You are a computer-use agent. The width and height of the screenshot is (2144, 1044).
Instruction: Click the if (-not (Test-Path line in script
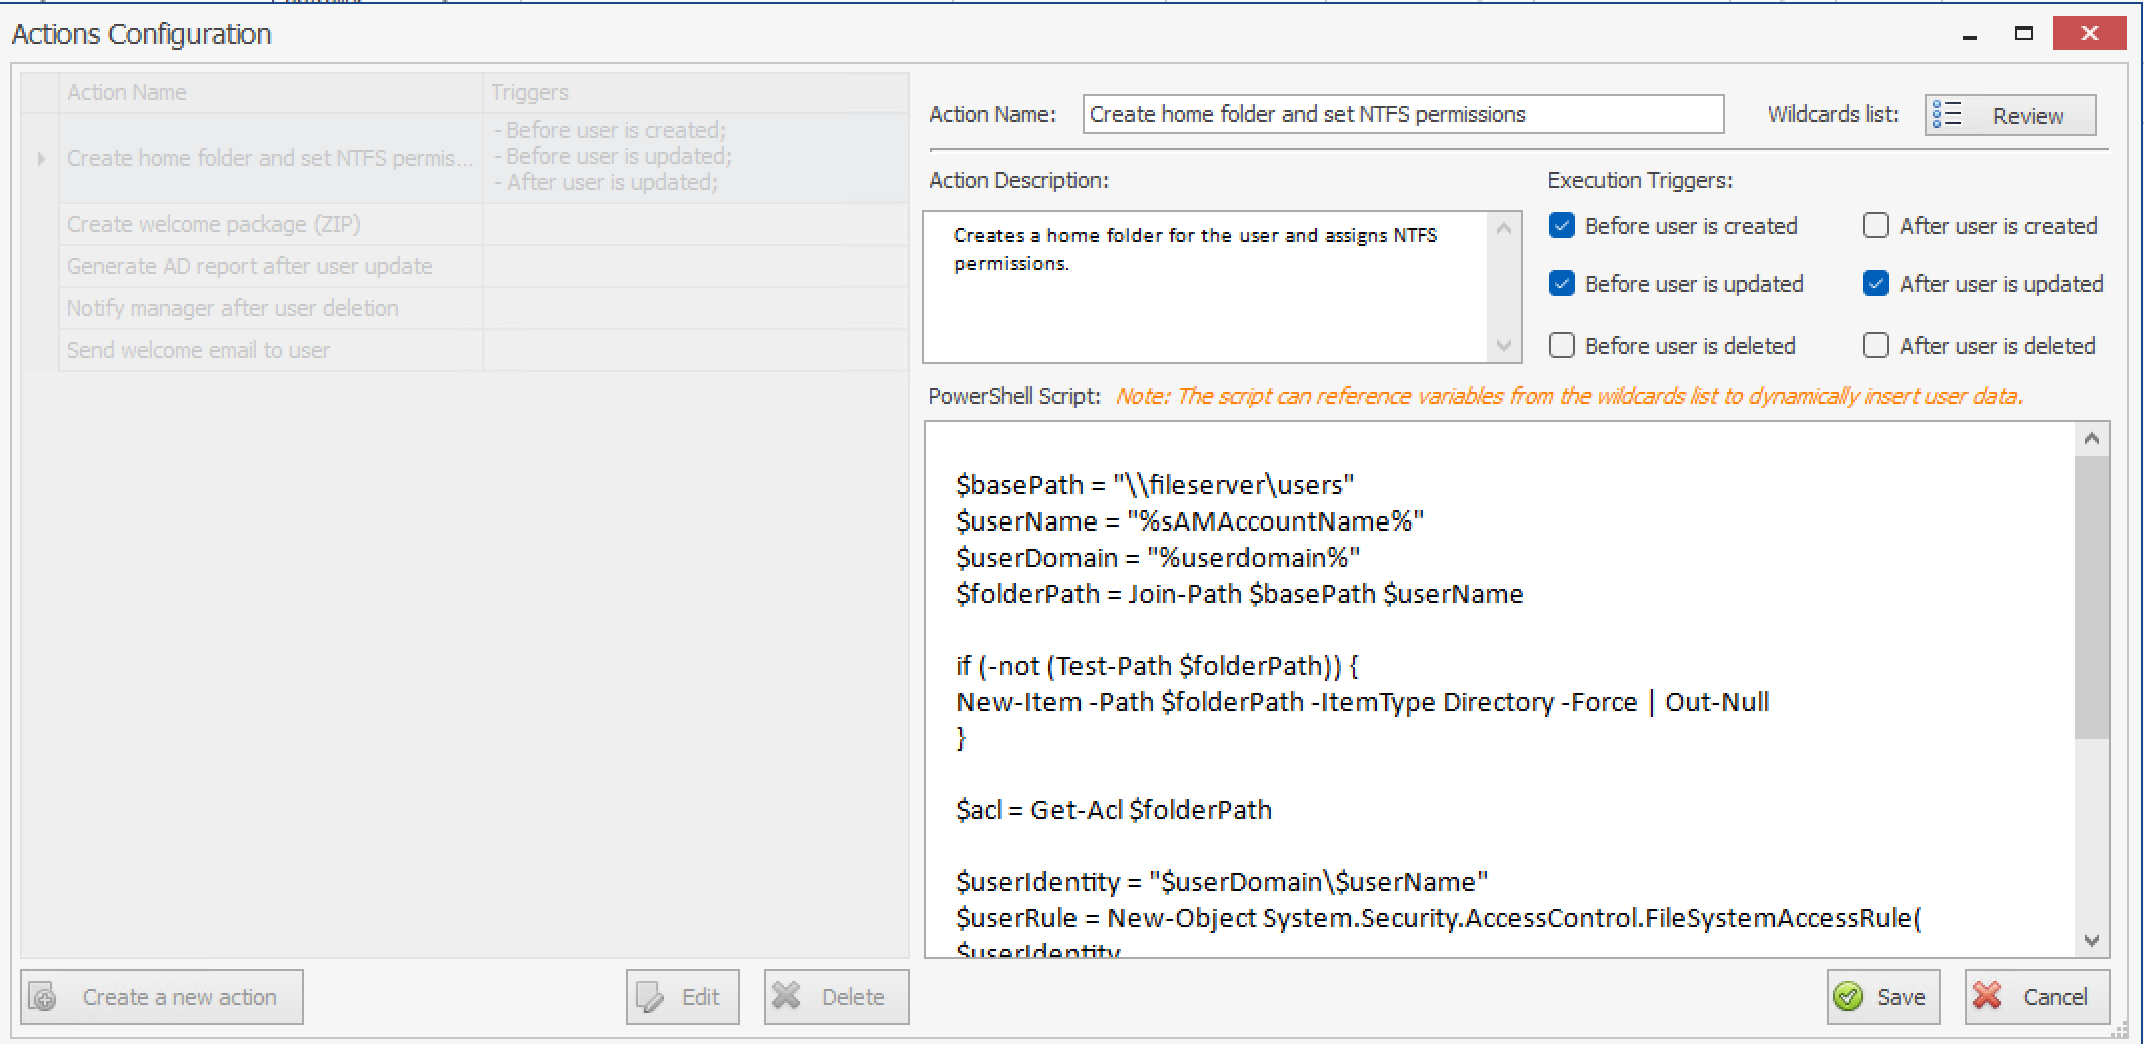click(1157, 666)
